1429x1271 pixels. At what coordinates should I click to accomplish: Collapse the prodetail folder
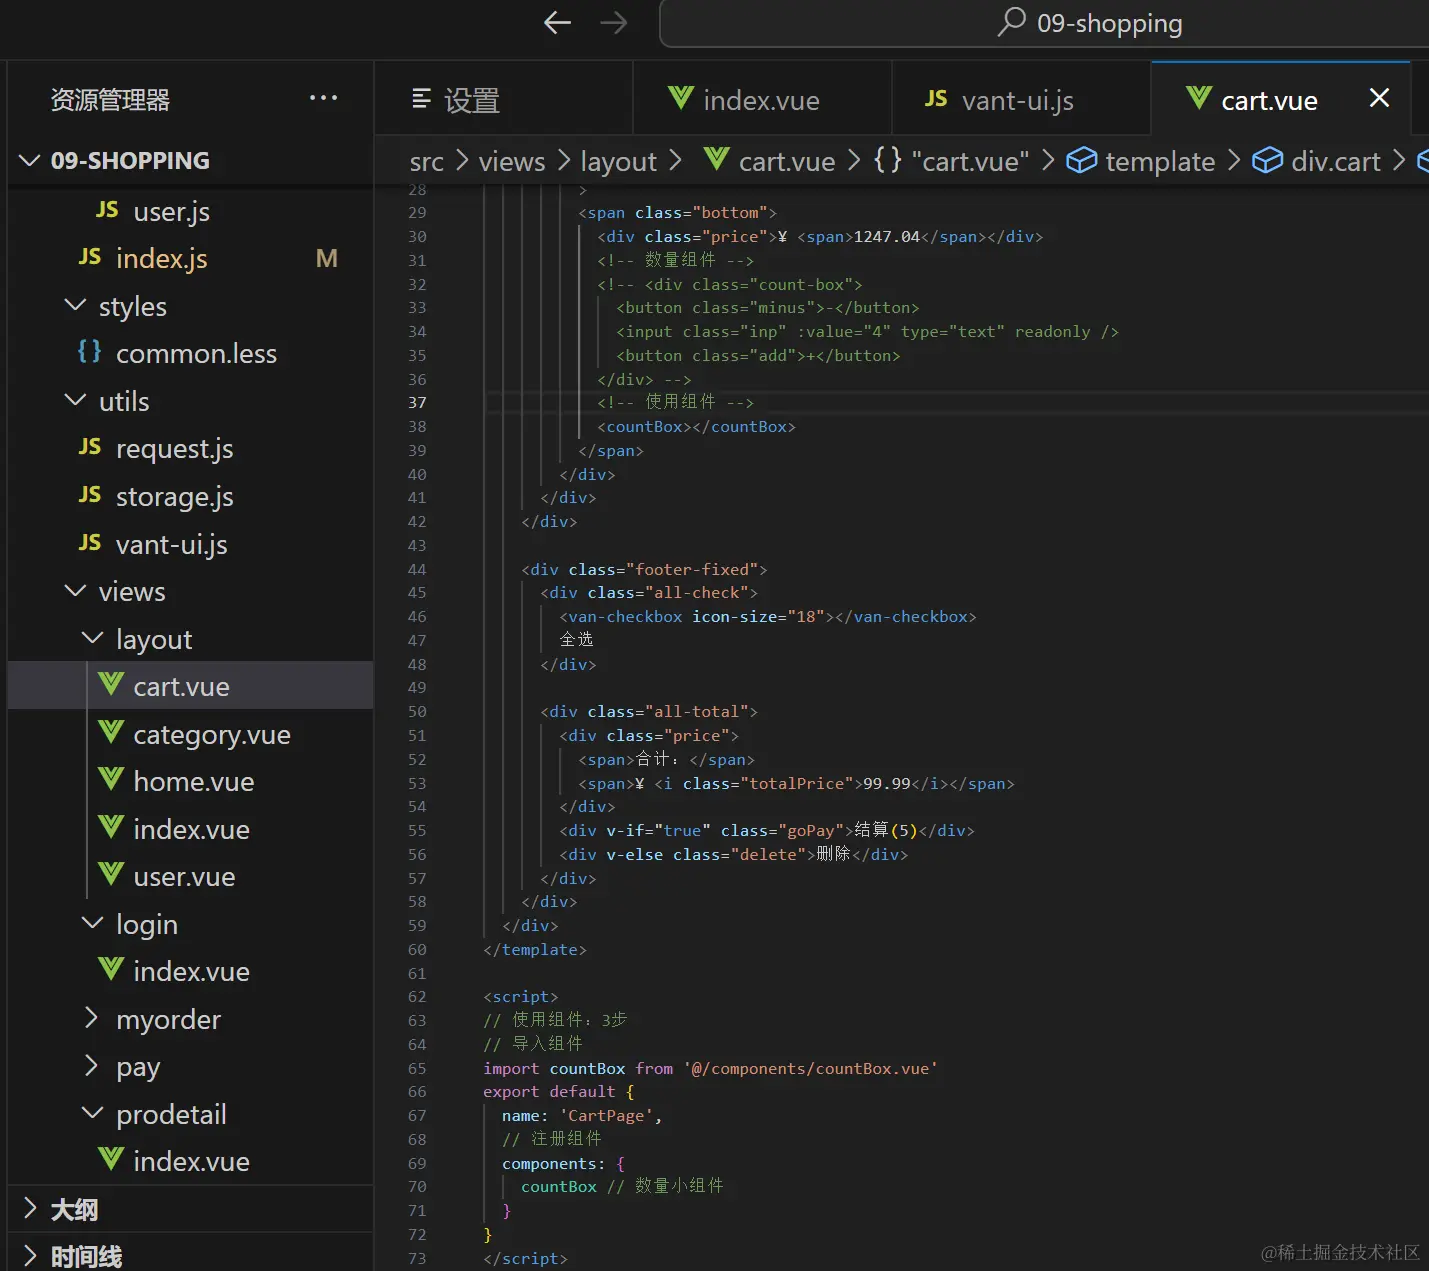[x=92, y=1113]
